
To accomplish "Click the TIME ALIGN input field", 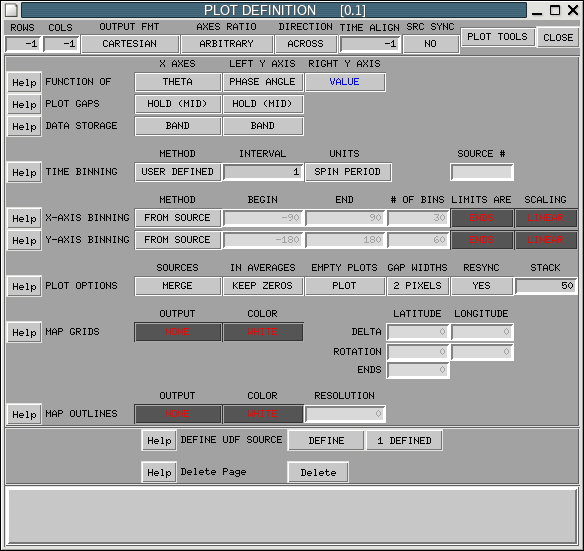I will [370, 44].
